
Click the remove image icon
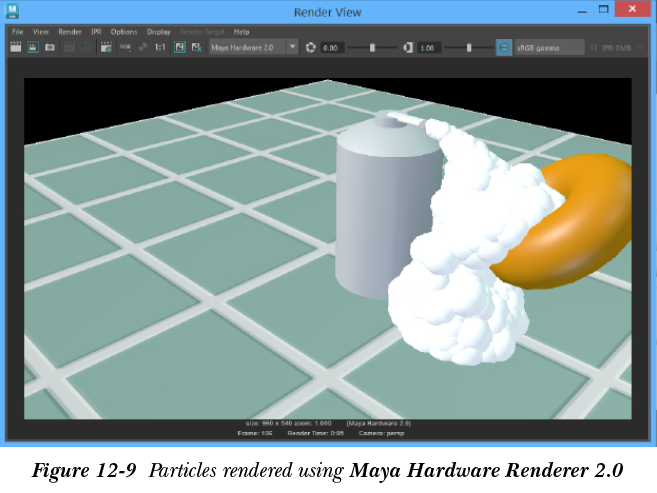pos(196,47)
